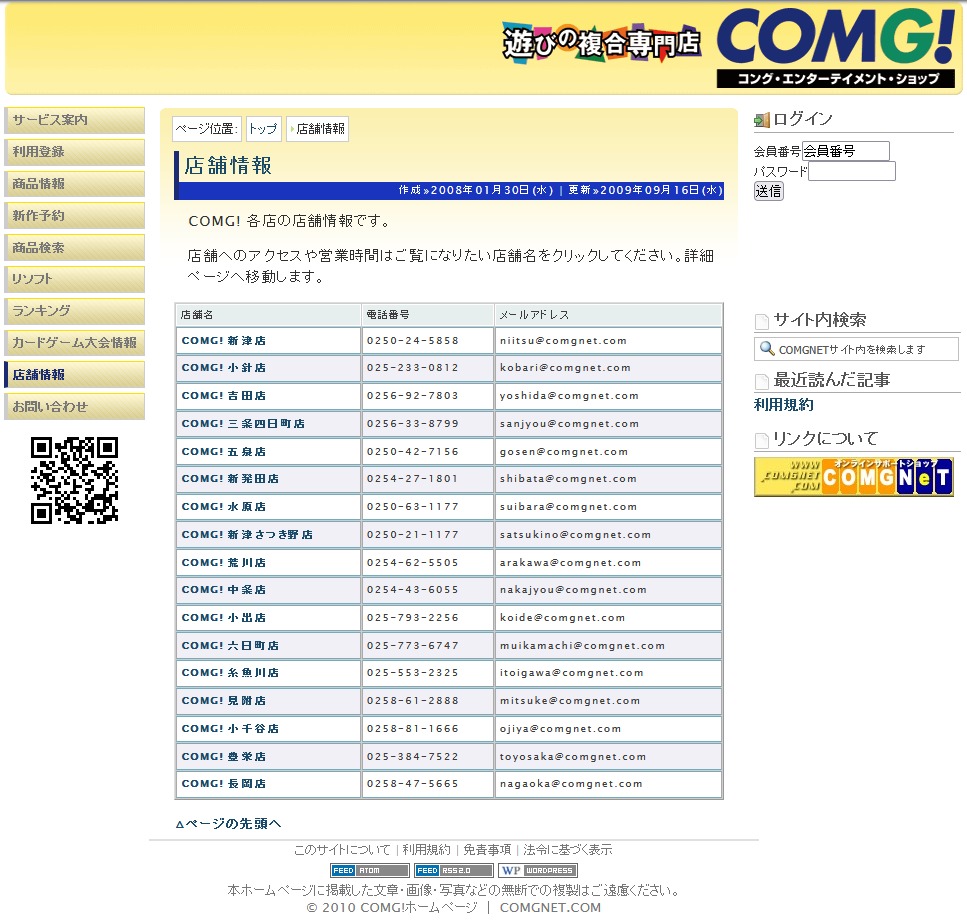967x923 pixels.
Task: Open COMG! 三条四日町店 store page
Action: [243, 424]
